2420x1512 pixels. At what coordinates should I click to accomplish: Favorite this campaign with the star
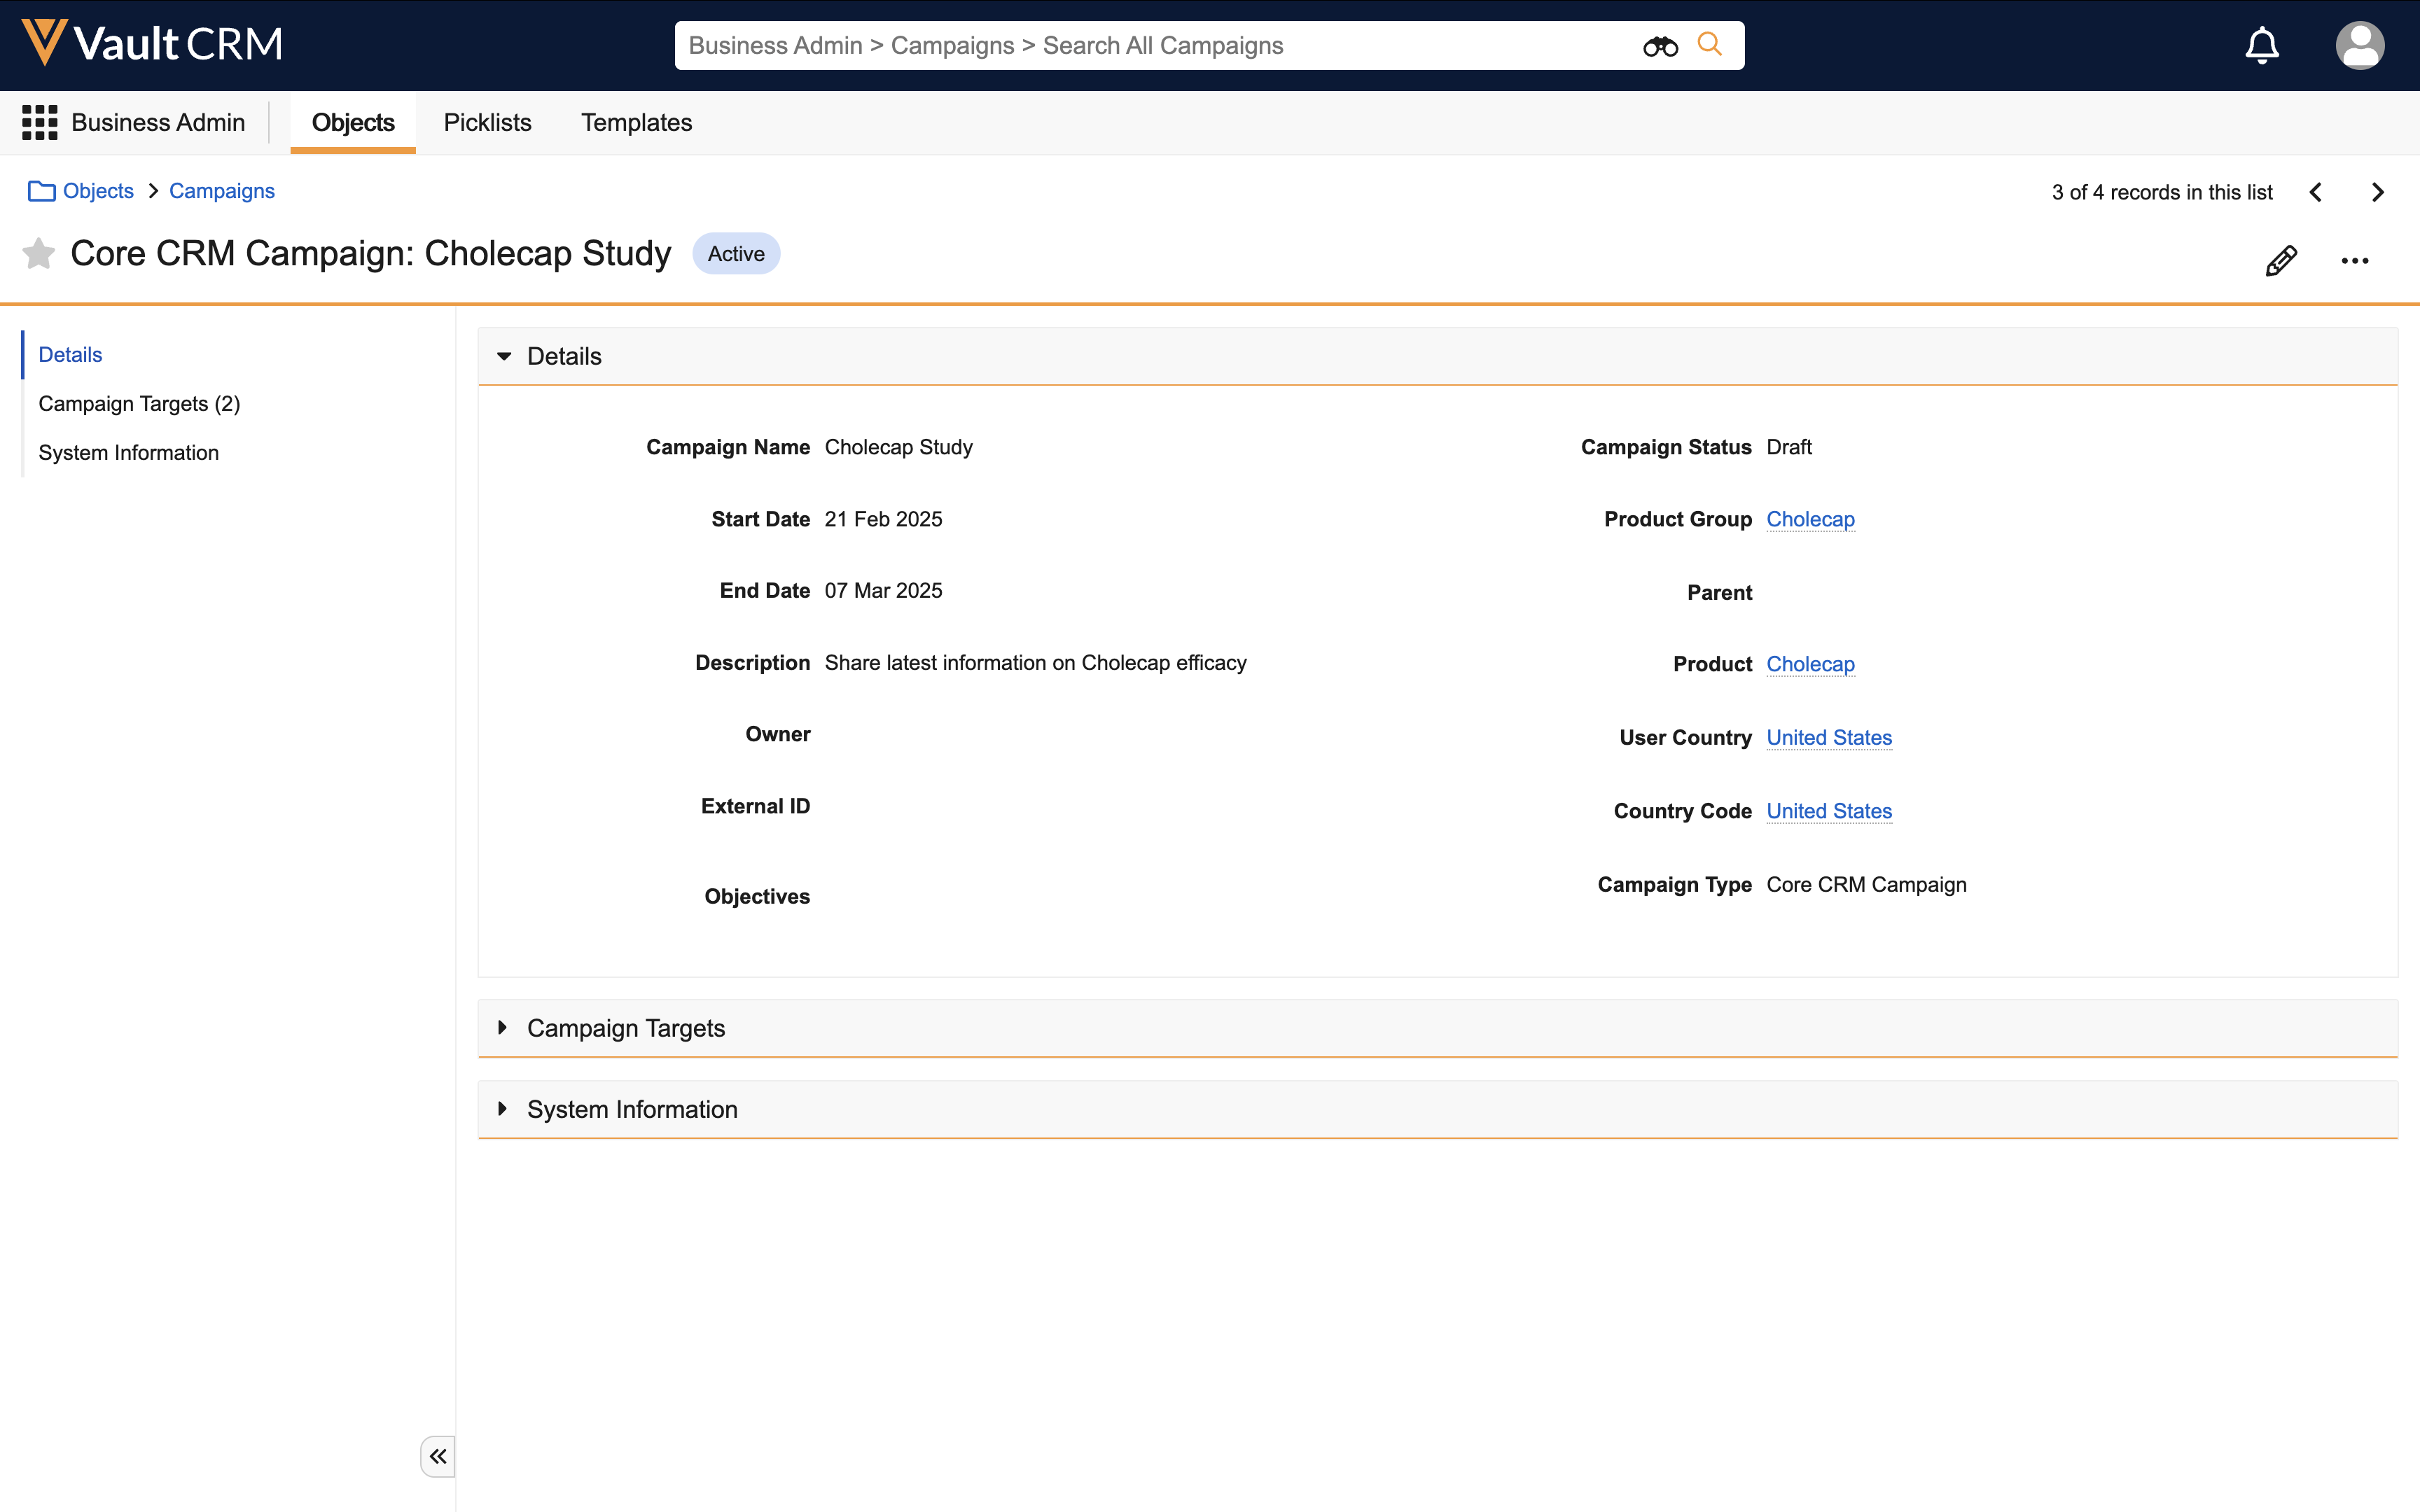[x=39, y=254]
